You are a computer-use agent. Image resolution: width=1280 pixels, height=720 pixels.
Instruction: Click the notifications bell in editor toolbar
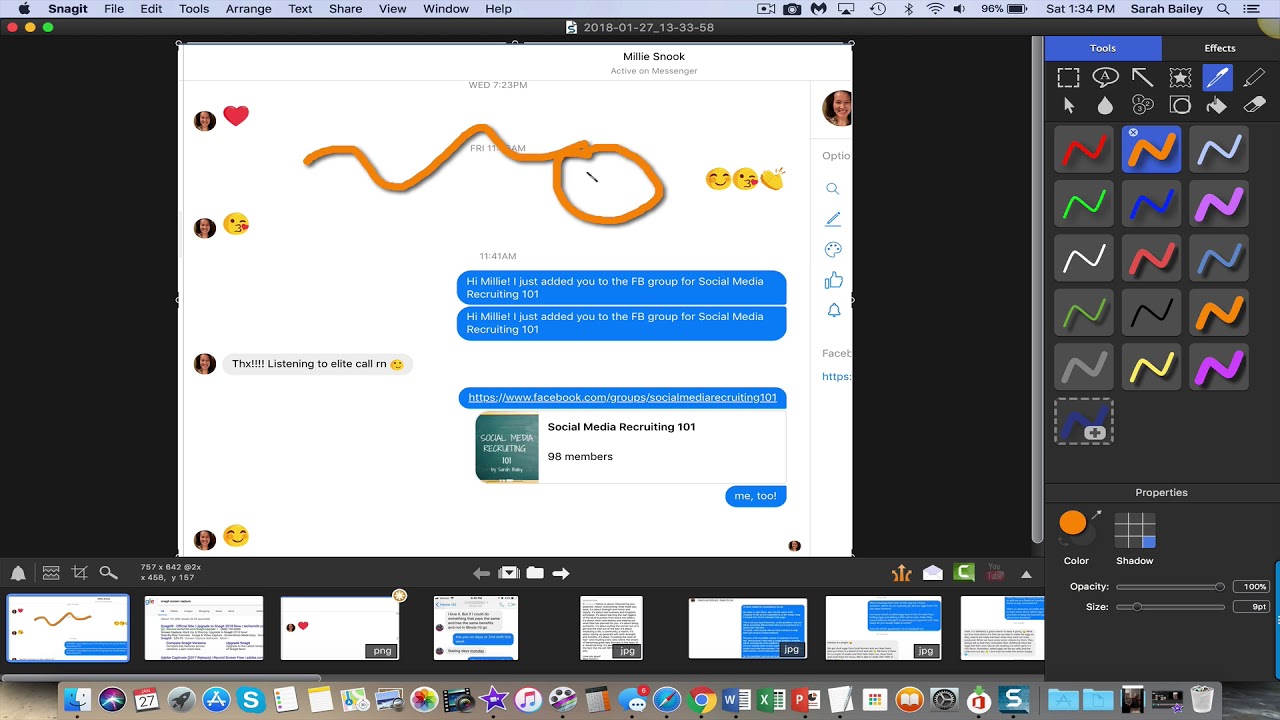pyautogui.click(x=18, y=573)
